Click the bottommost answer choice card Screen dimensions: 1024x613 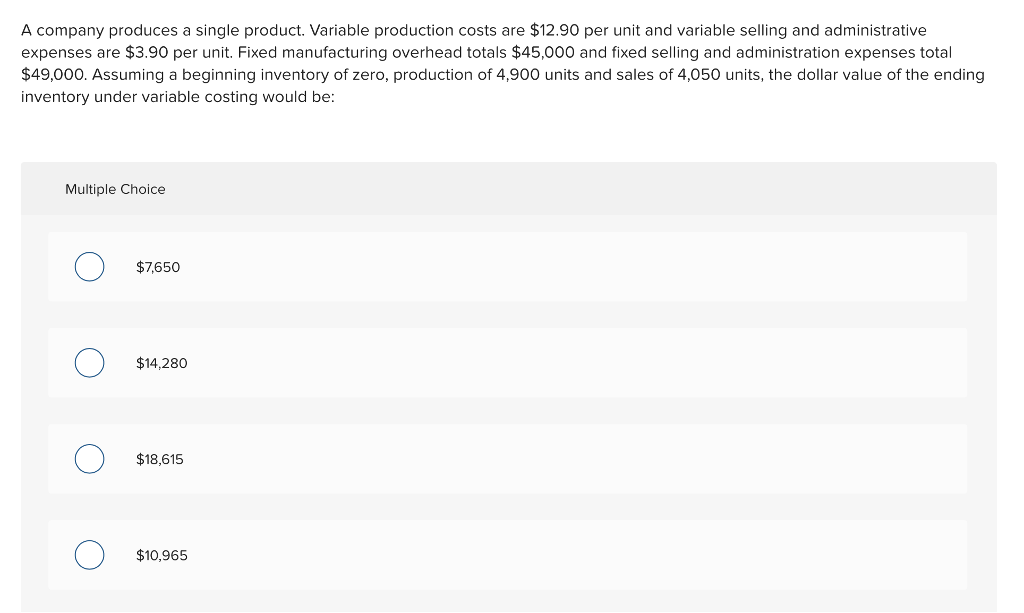508,555
